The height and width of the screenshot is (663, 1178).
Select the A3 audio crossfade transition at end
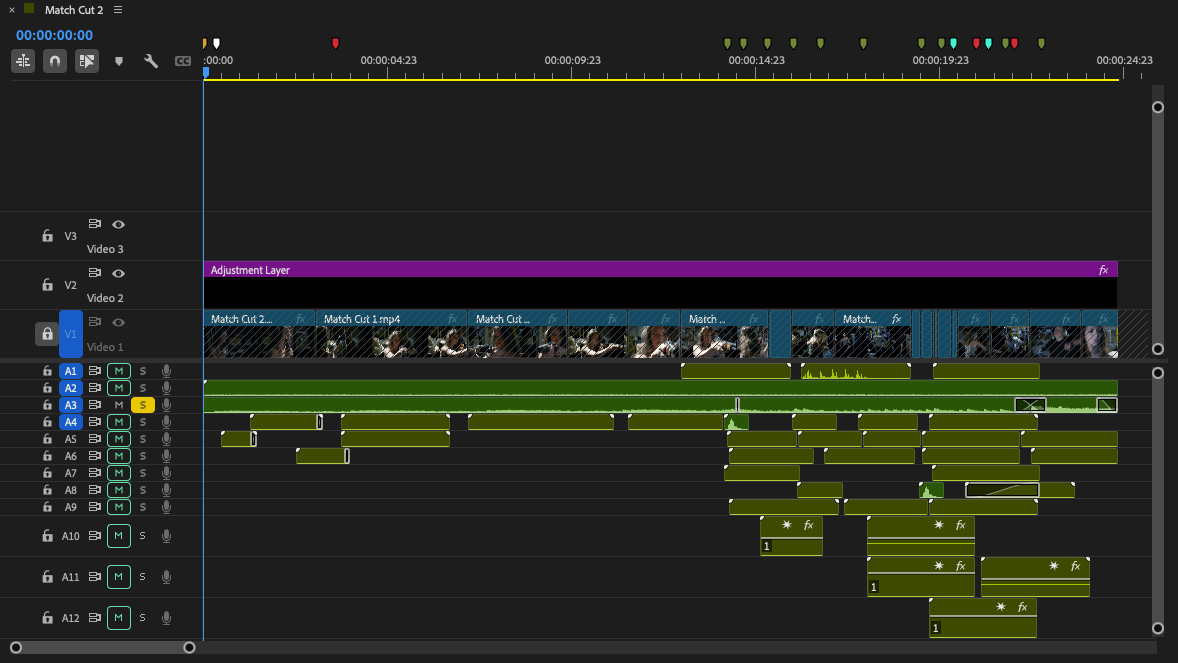click(1107, 405)
